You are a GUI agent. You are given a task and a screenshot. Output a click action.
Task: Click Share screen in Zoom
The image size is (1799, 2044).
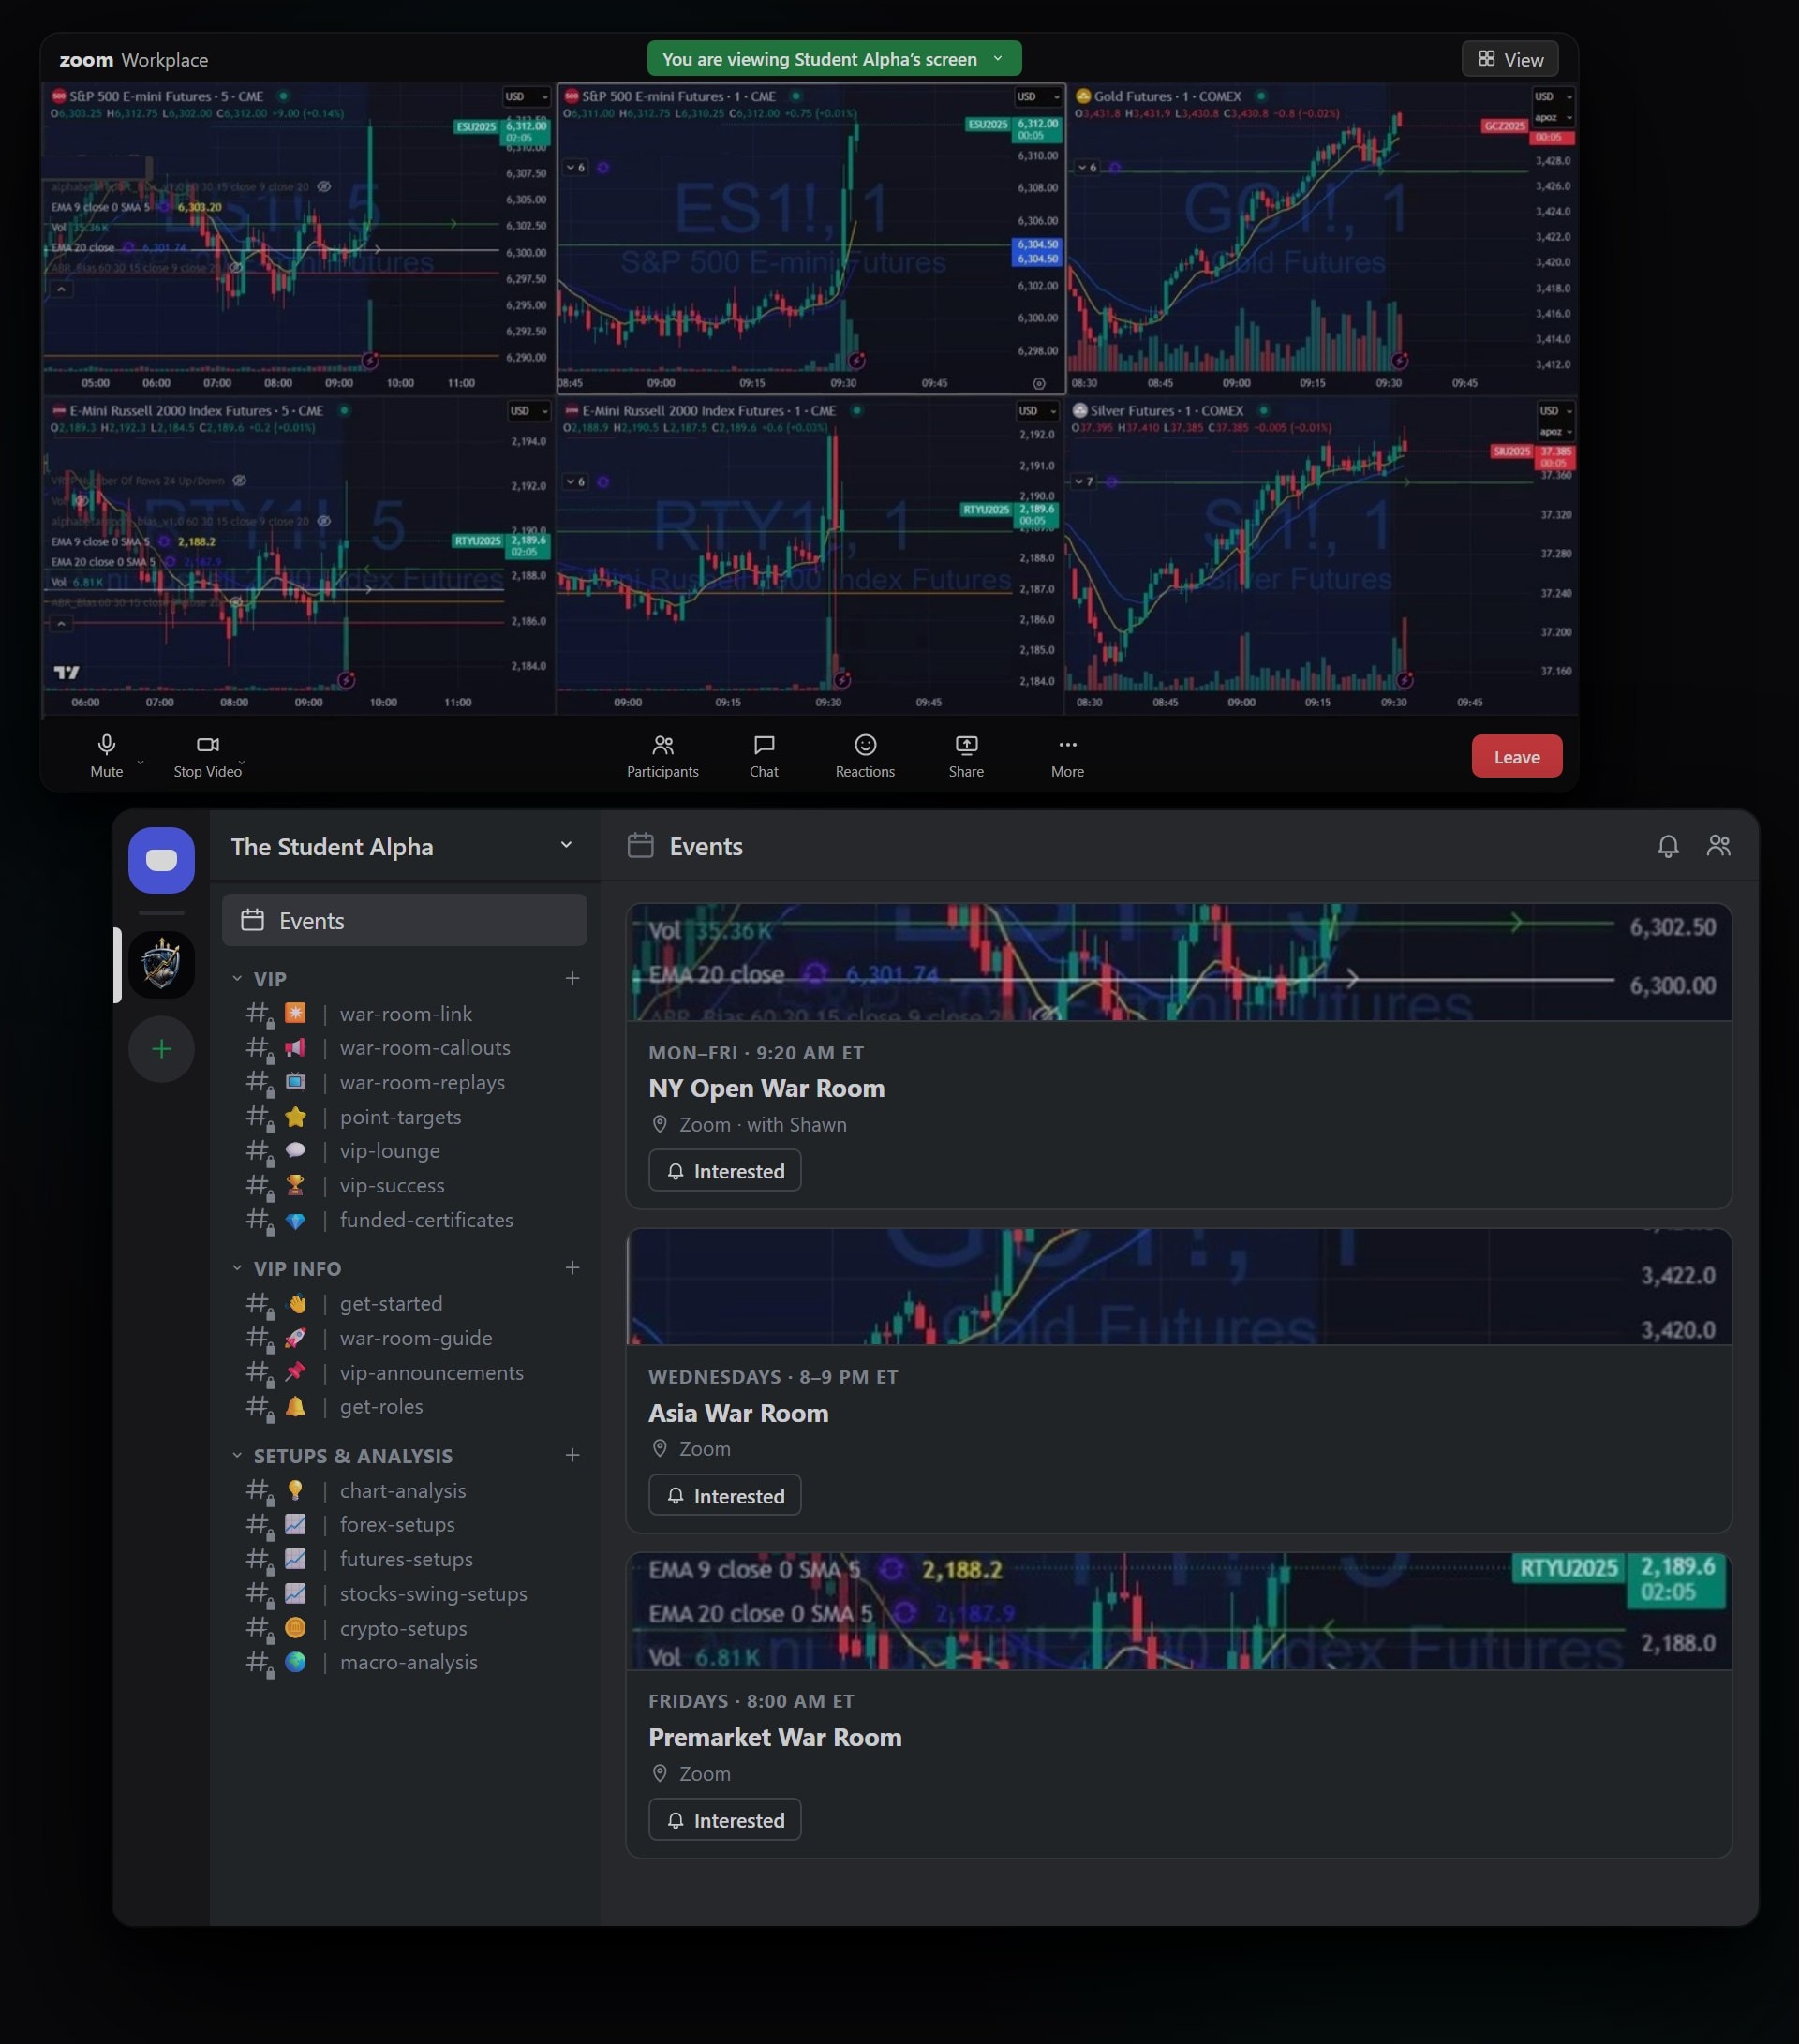(x=966, y=756)
